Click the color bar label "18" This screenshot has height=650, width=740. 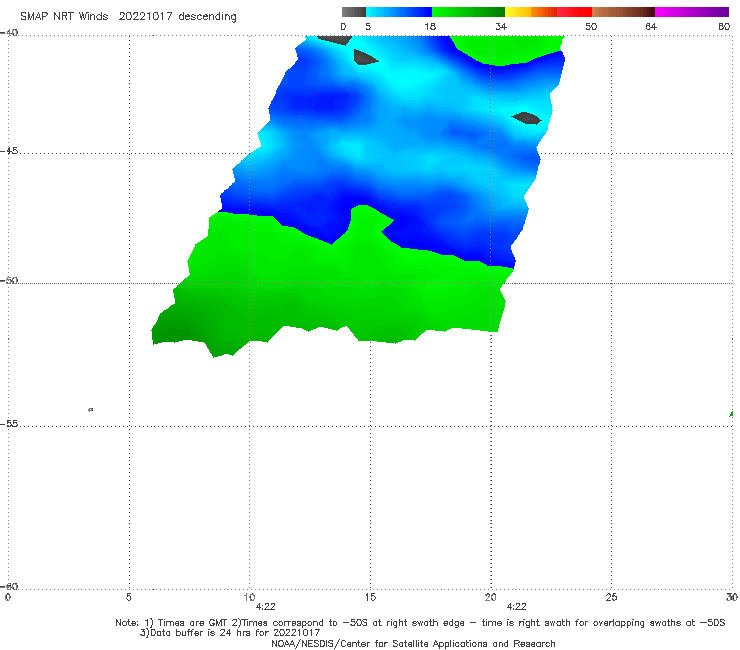click(x=430, y=26)
